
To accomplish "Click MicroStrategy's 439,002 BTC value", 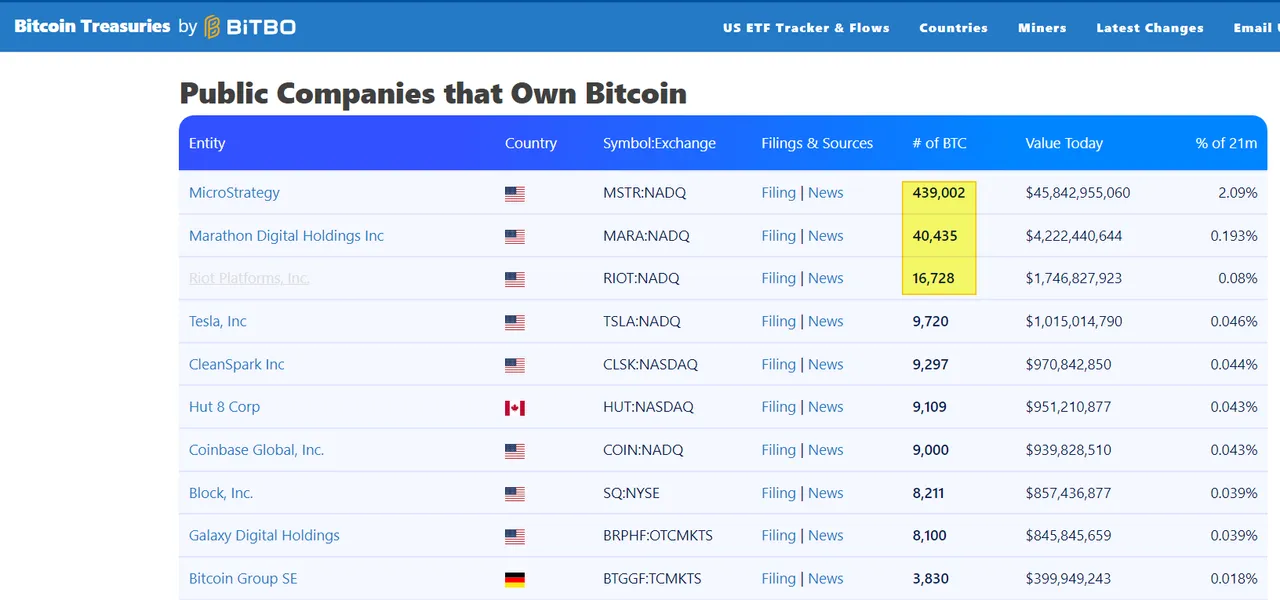I will 939,193.
